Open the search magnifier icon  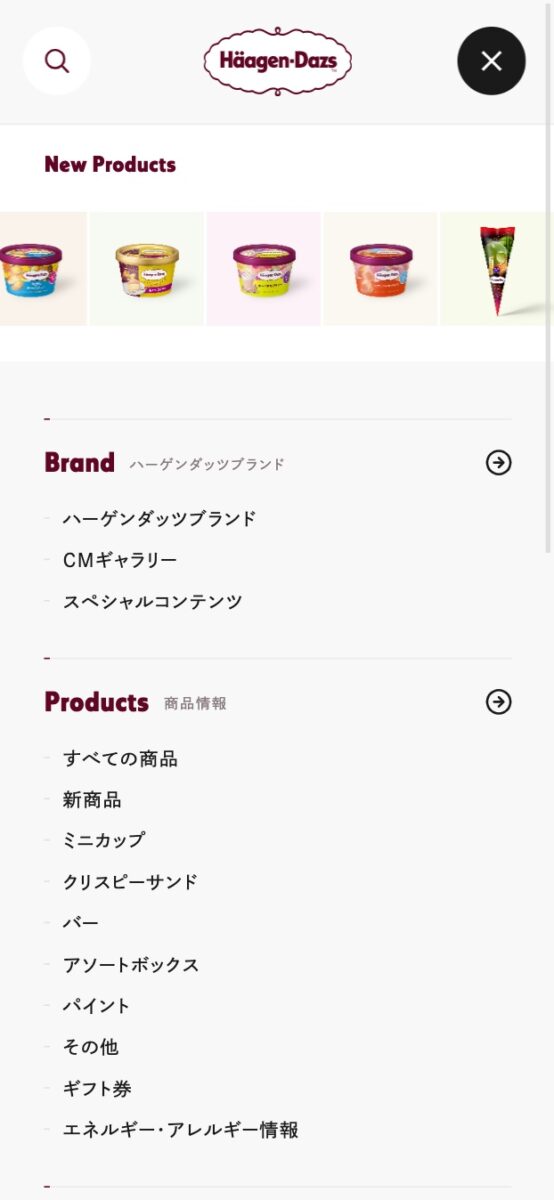(x=57, y=61)
